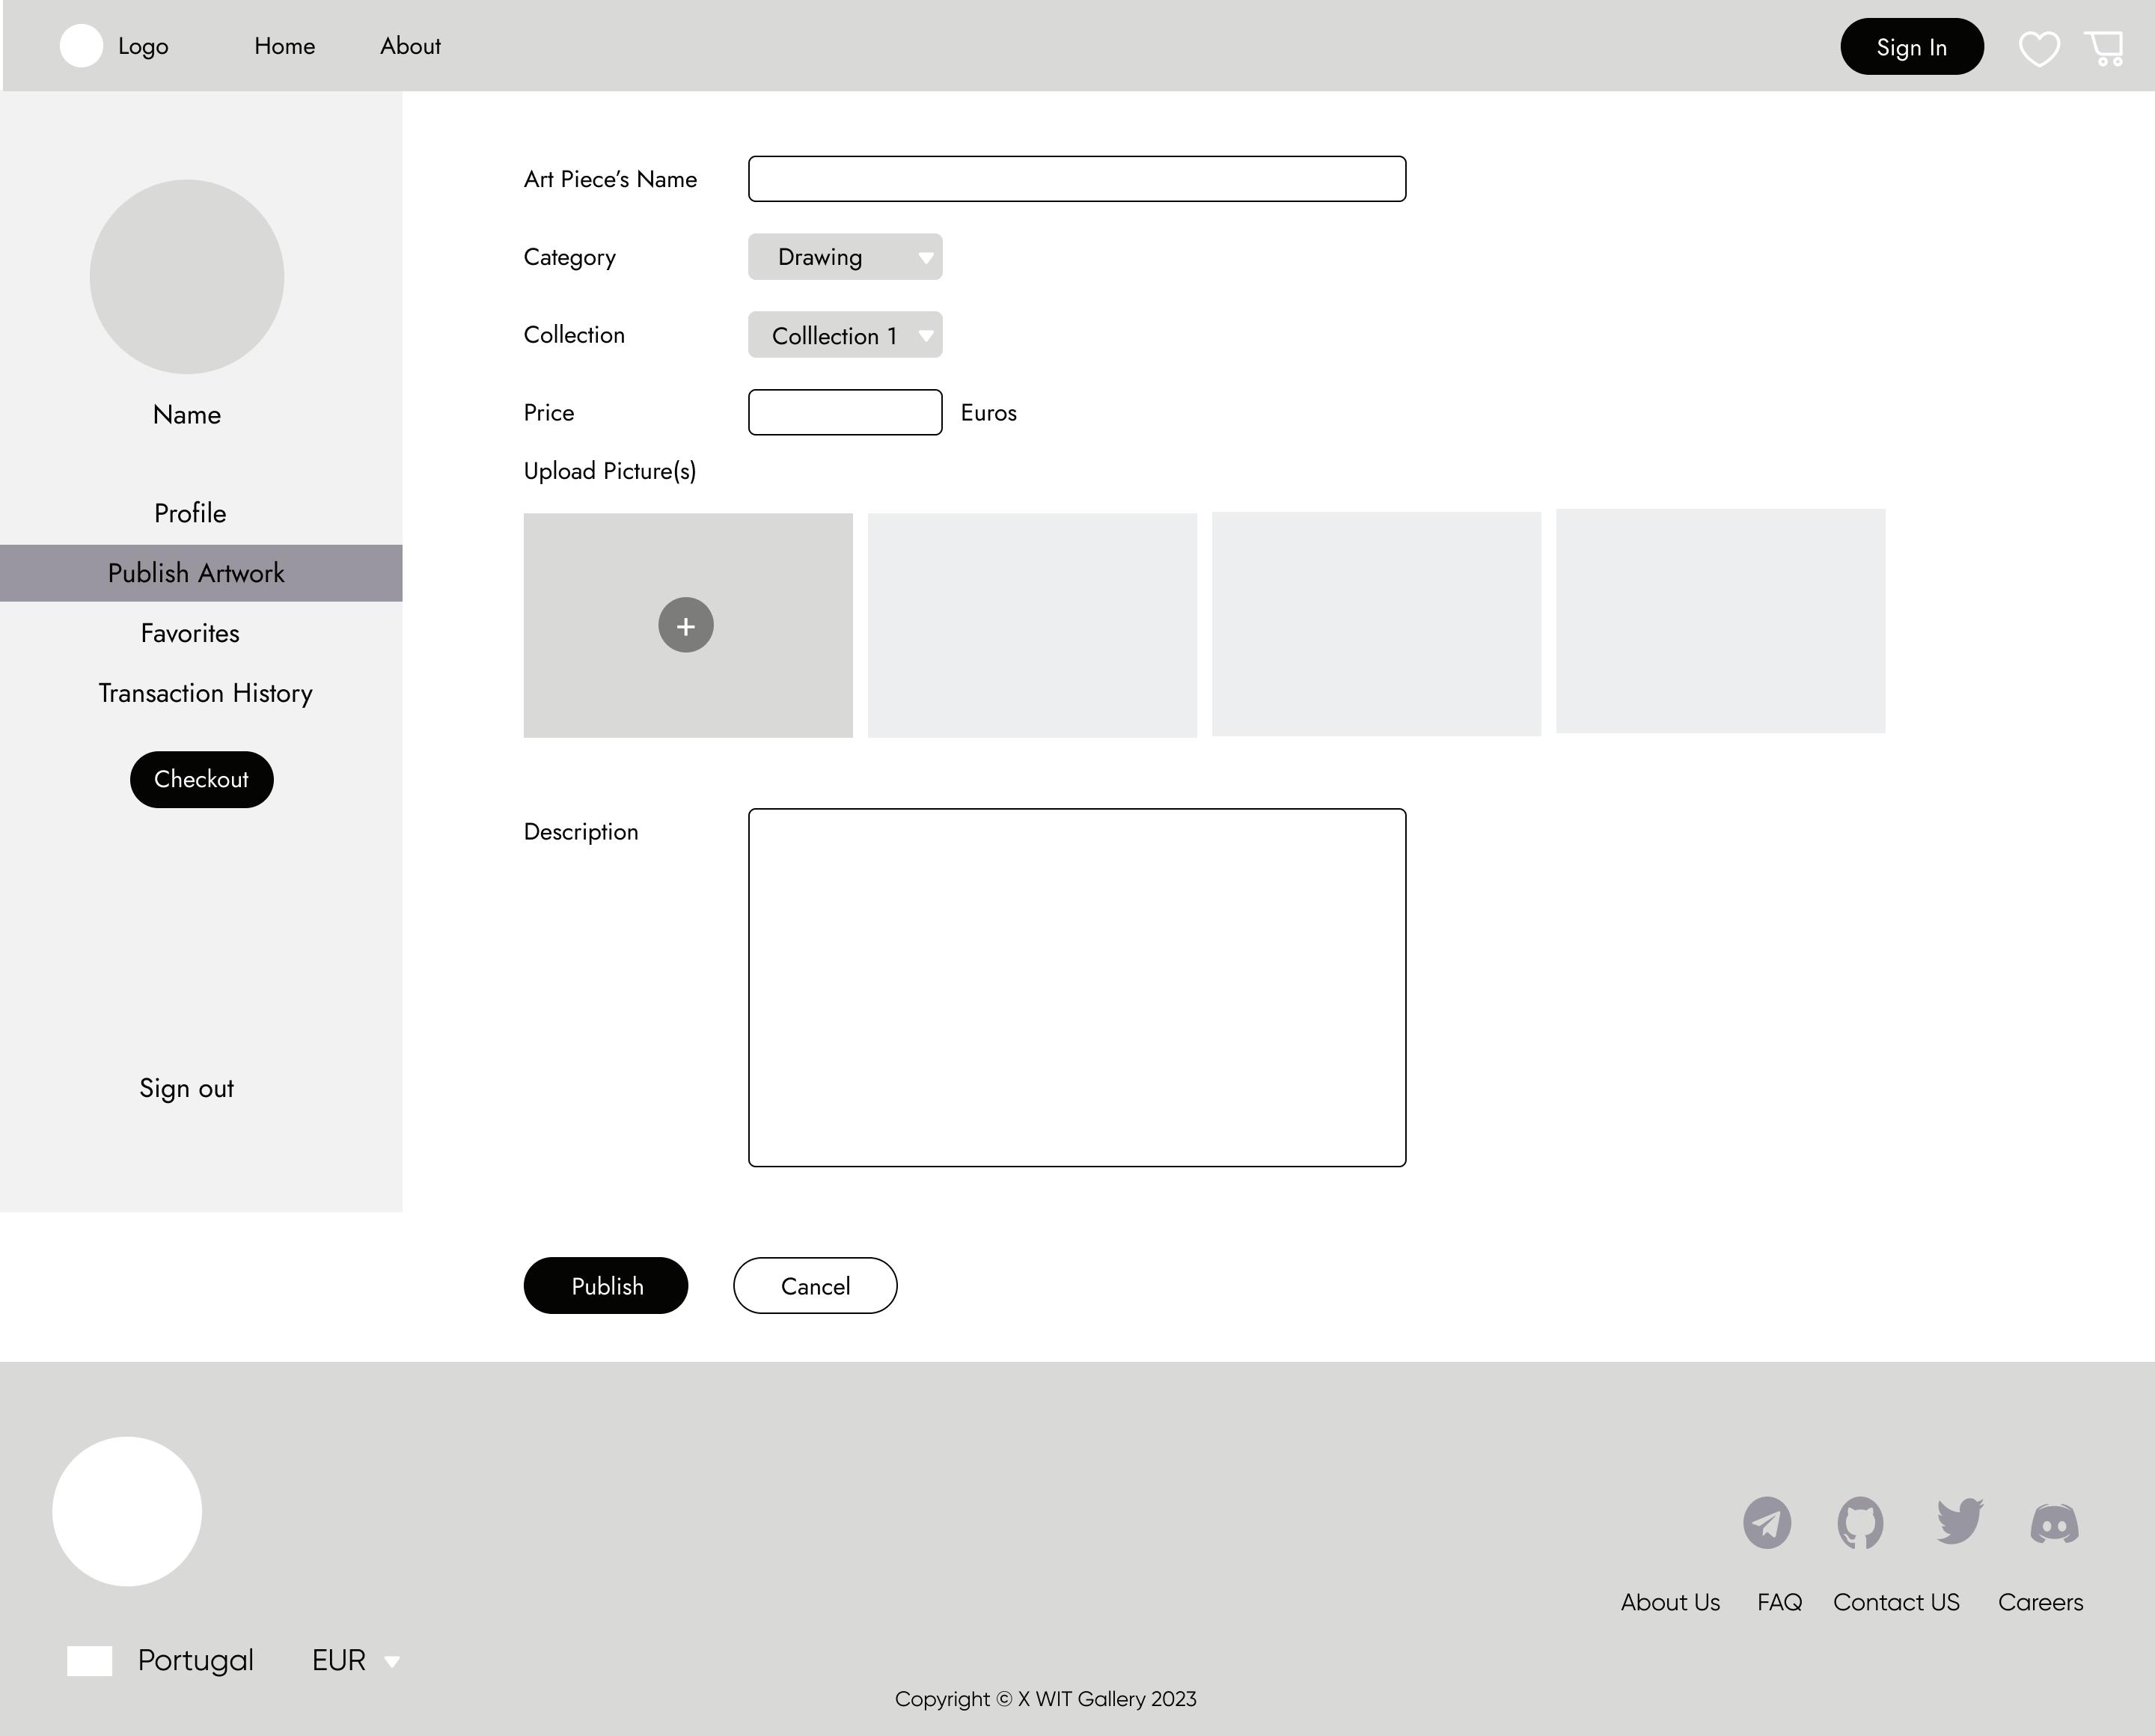Click the Cancel button

coord(815,1286)
